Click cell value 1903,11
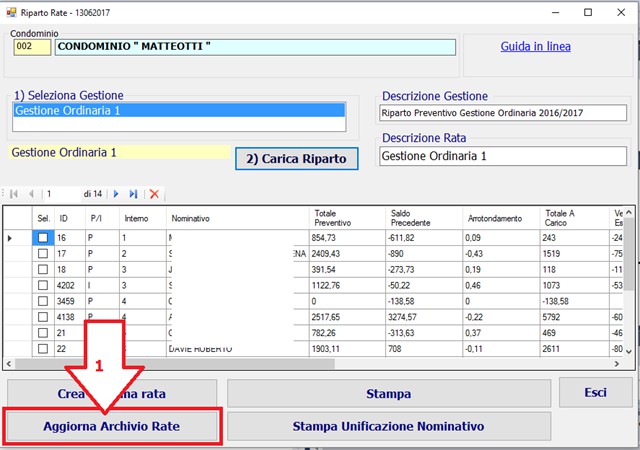The height and width of the screenshot is (450, 640). [347, 349]
